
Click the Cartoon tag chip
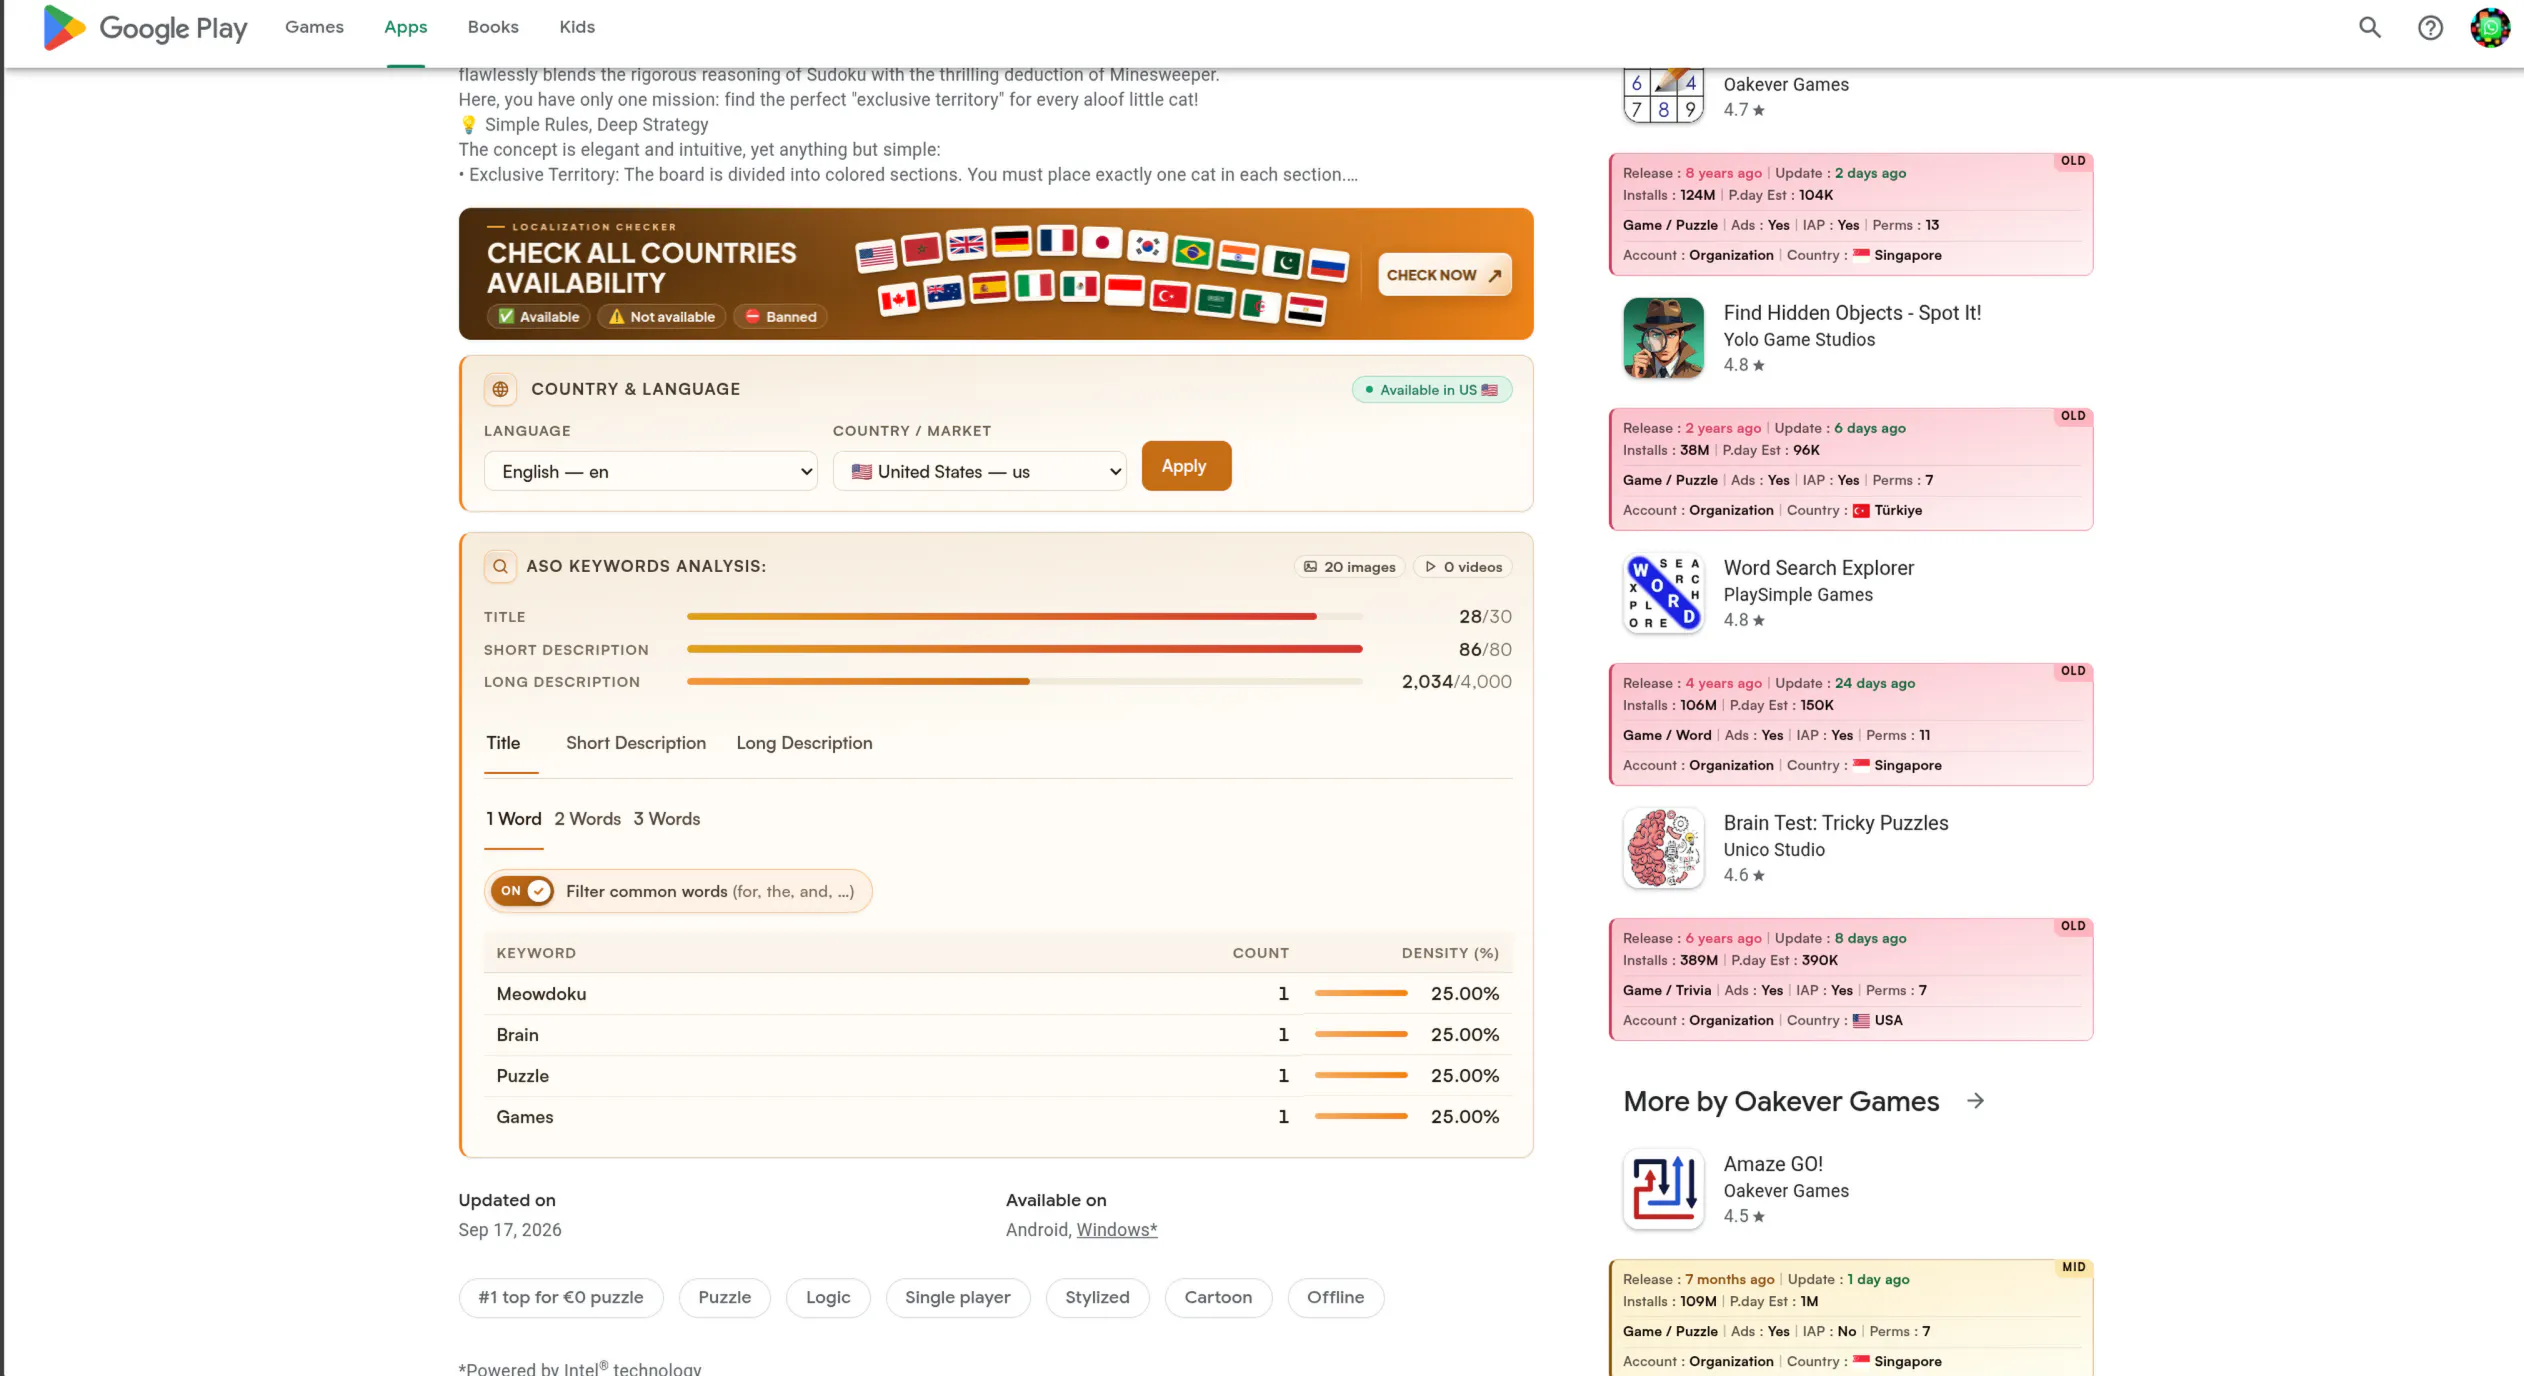coord(1218,1298)
